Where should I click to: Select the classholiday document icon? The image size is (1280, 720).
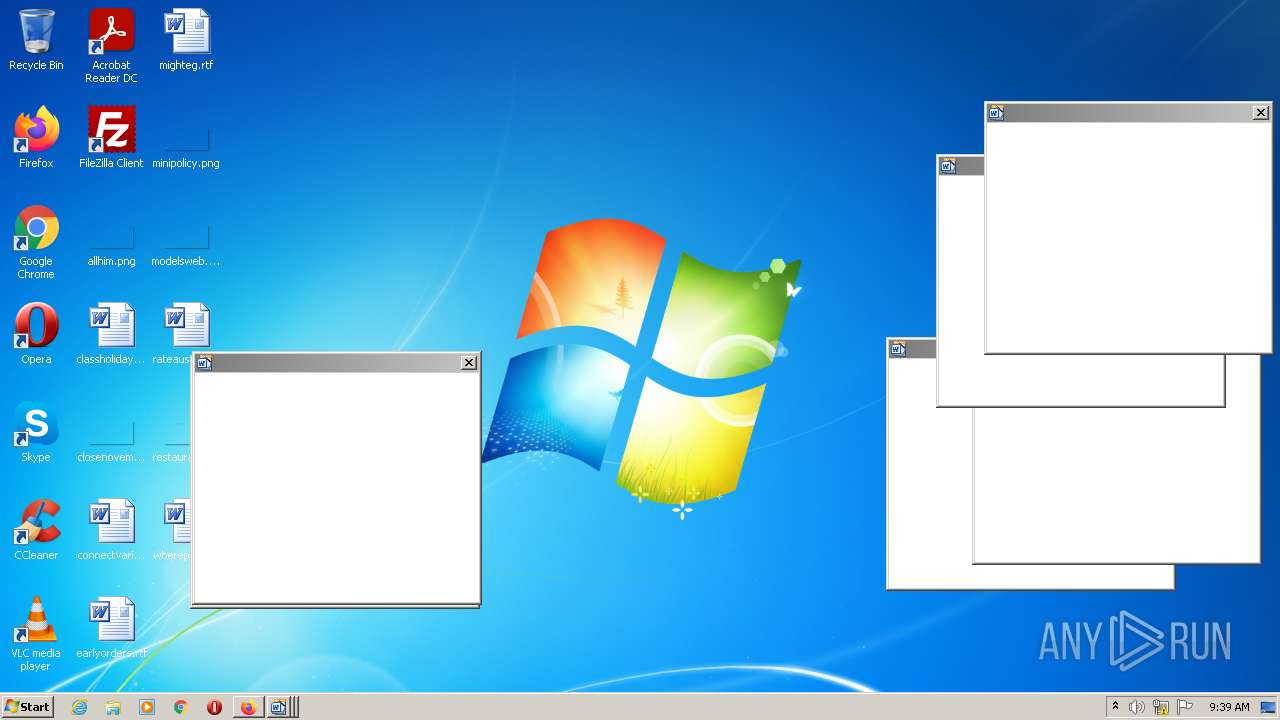click(111, 335)
